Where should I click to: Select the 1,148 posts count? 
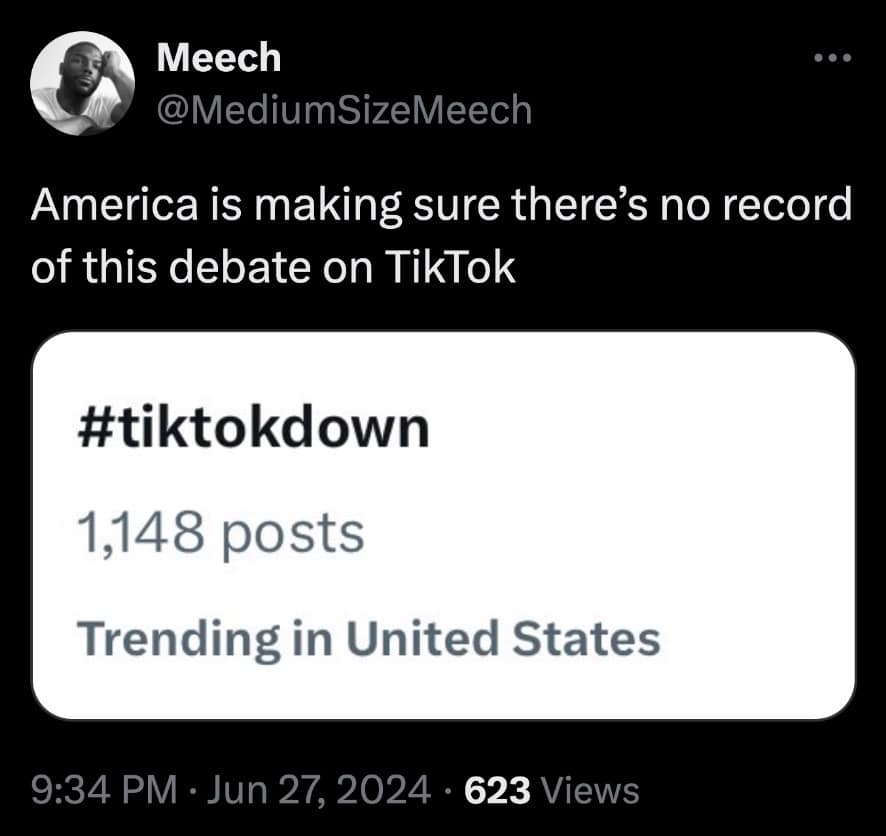tap(219, 533)
